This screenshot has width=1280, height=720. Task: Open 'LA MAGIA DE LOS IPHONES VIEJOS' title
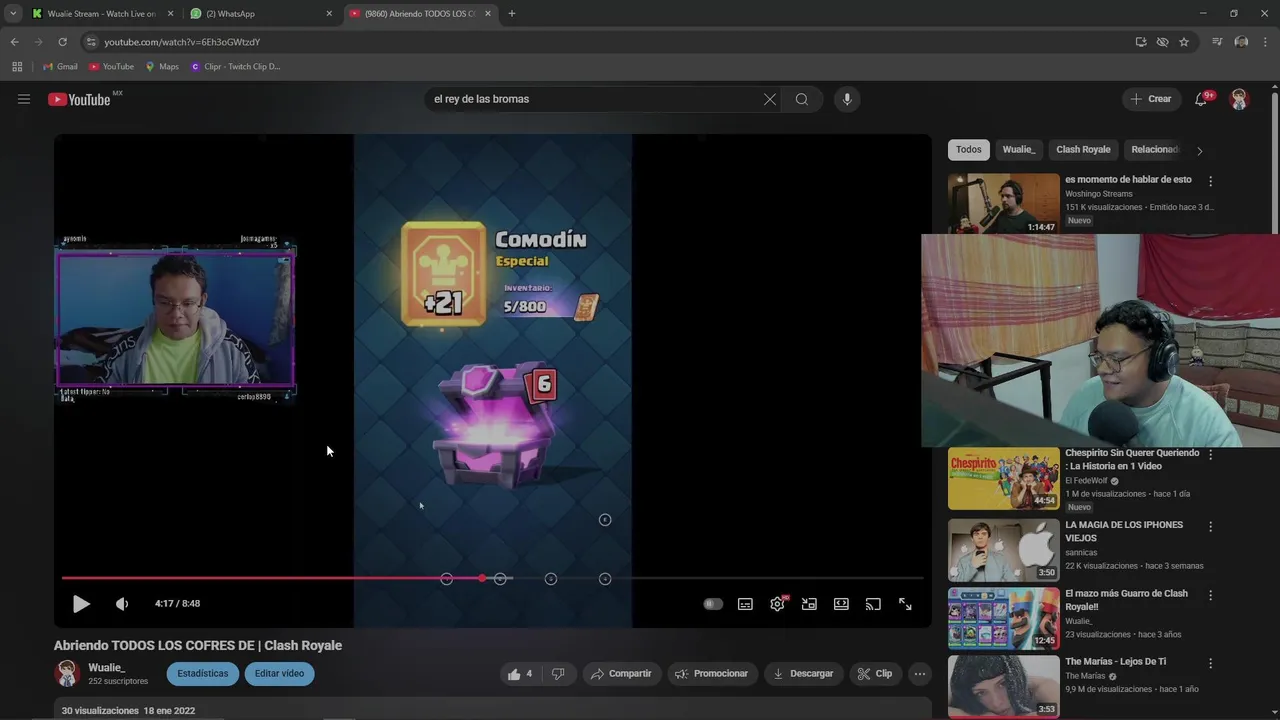[x=1123, y=531]
